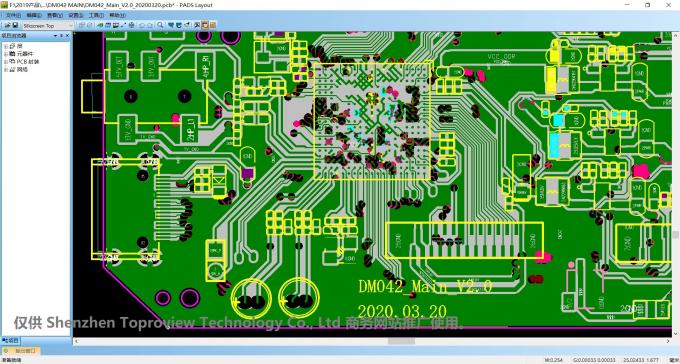Open the 帮助 (Help) menu
The width and height of the screenshot is (680, 364).
pos(118,15)
